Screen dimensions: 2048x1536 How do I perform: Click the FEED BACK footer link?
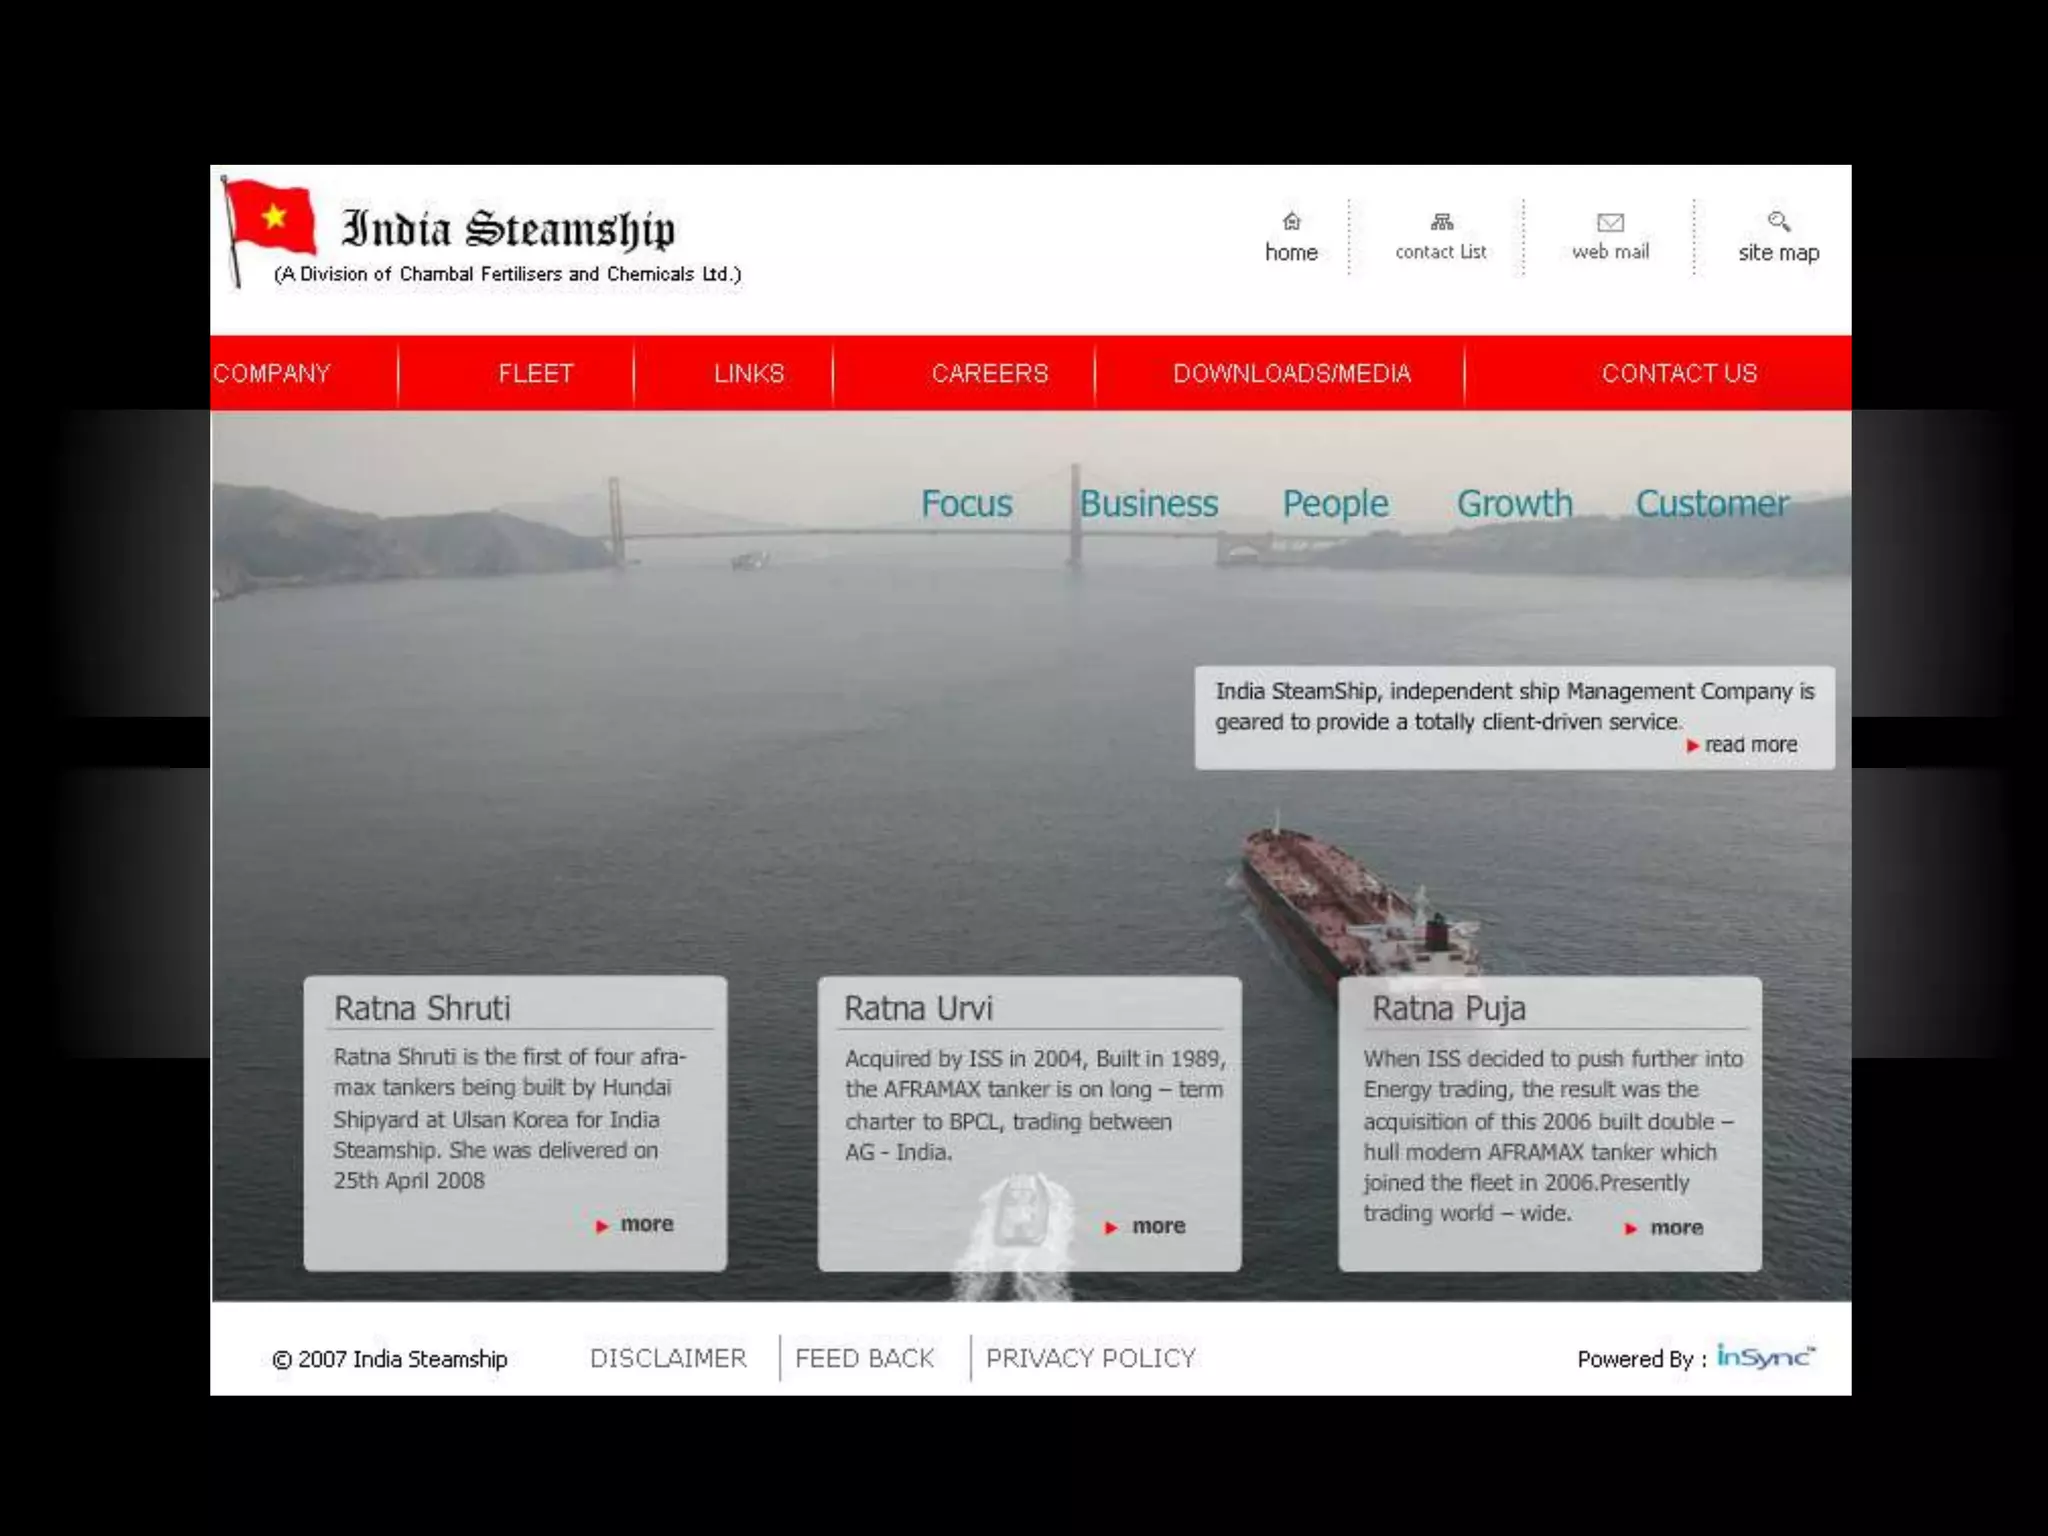click(x=864, y=1358)
